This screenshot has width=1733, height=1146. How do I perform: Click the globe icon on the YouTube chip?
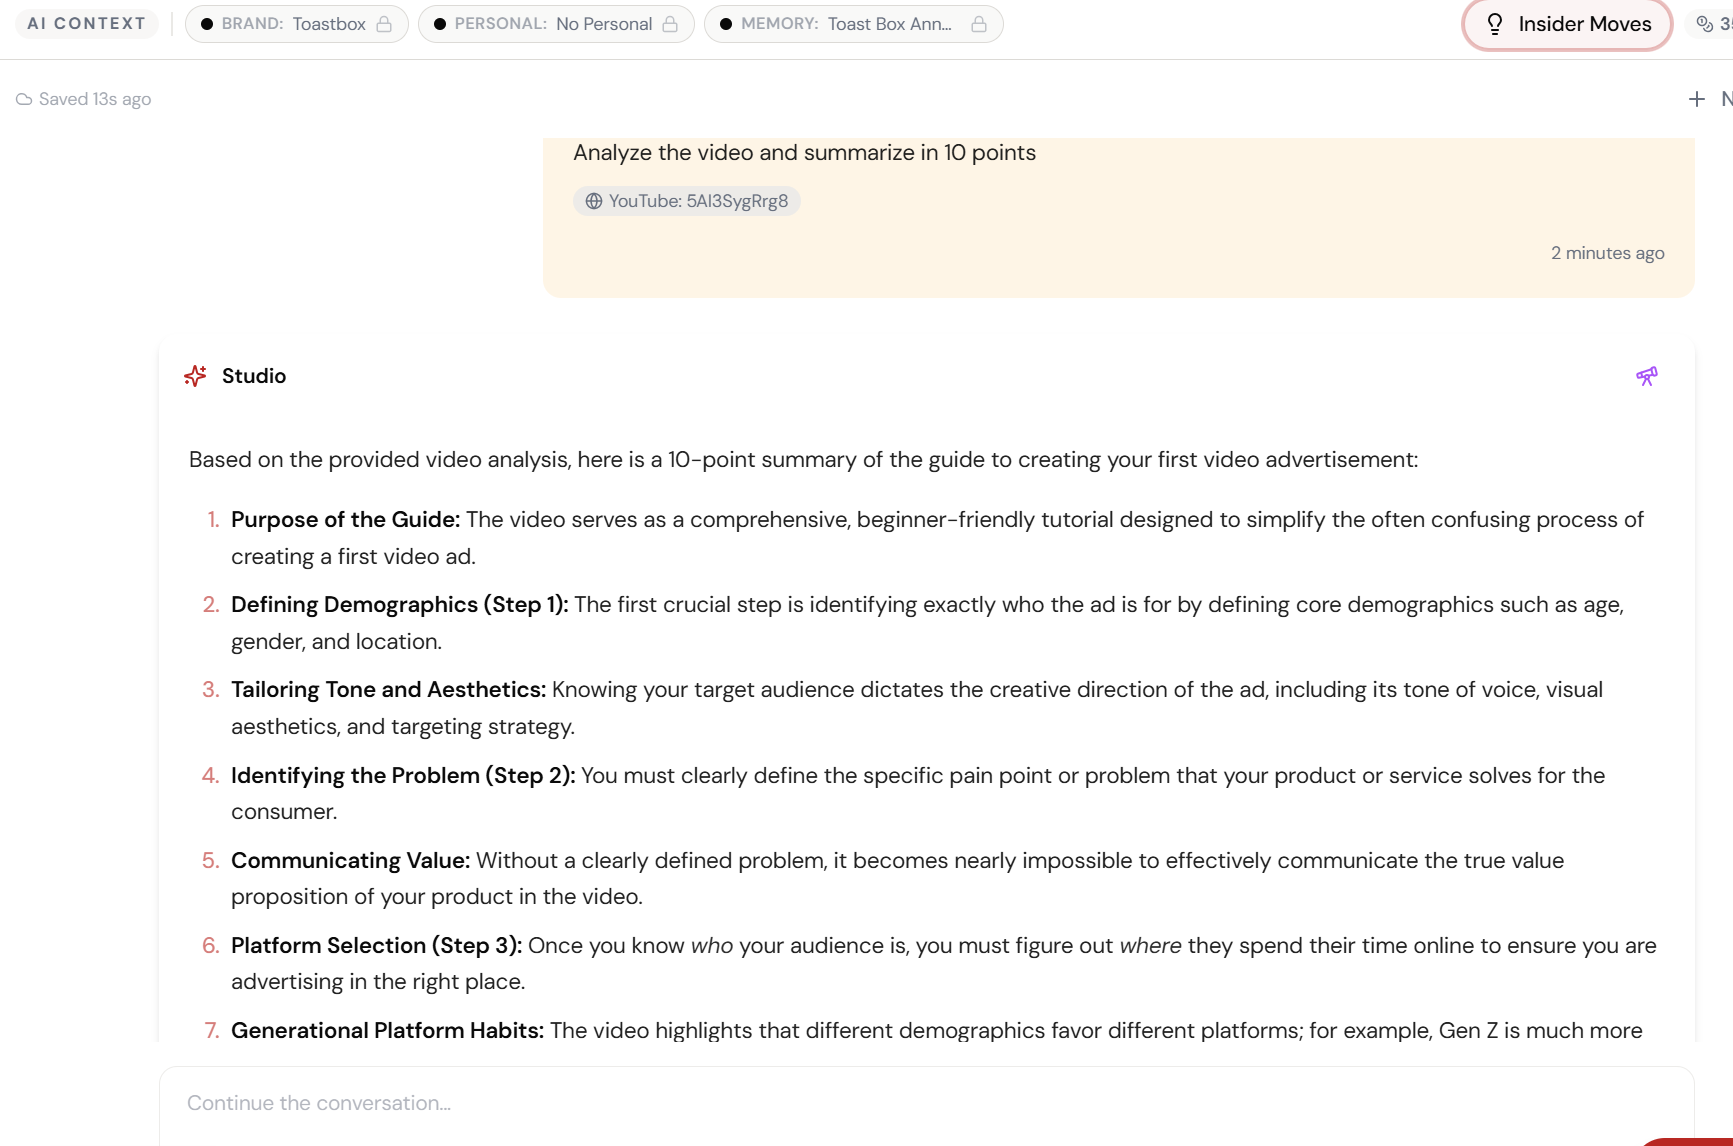click(x=594, y=201)
